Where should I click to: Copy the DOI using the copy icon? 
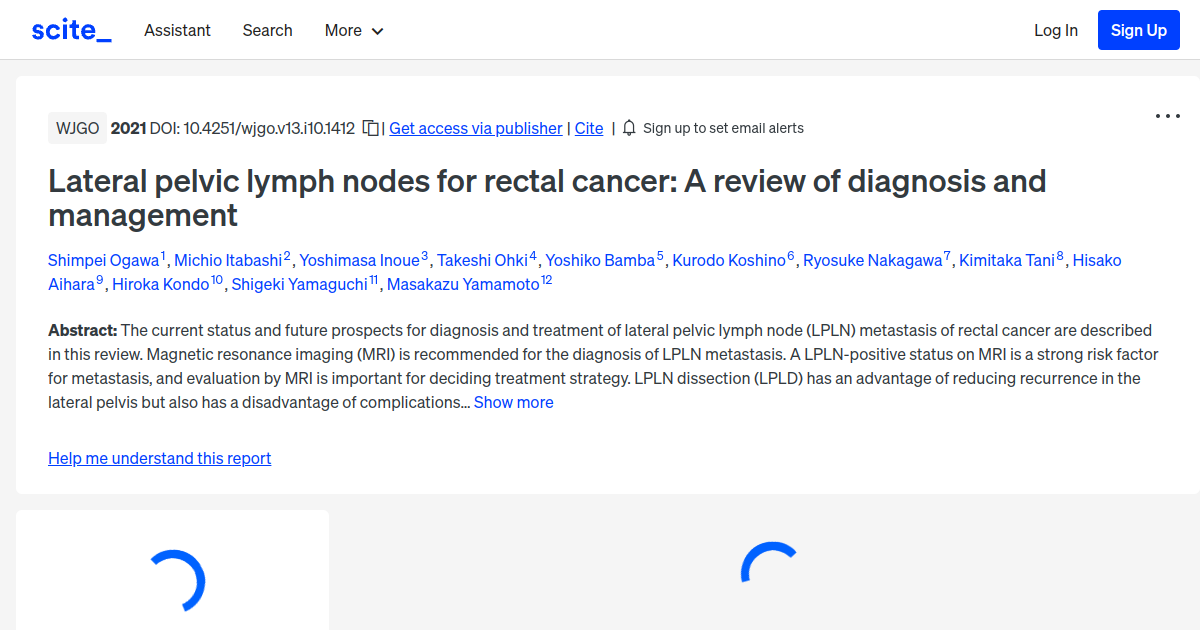click(x=370, y=128)
